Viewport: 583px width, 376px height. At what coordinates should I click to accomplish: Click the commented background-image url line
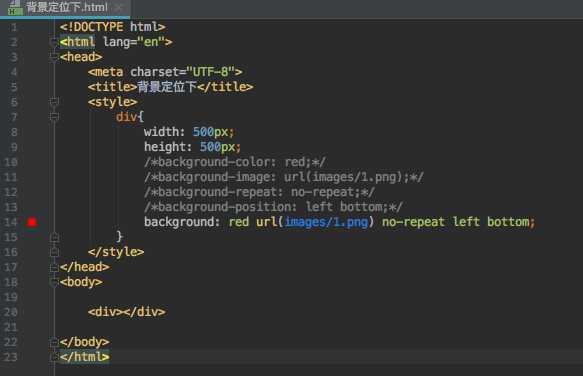(x=284, y=177)
